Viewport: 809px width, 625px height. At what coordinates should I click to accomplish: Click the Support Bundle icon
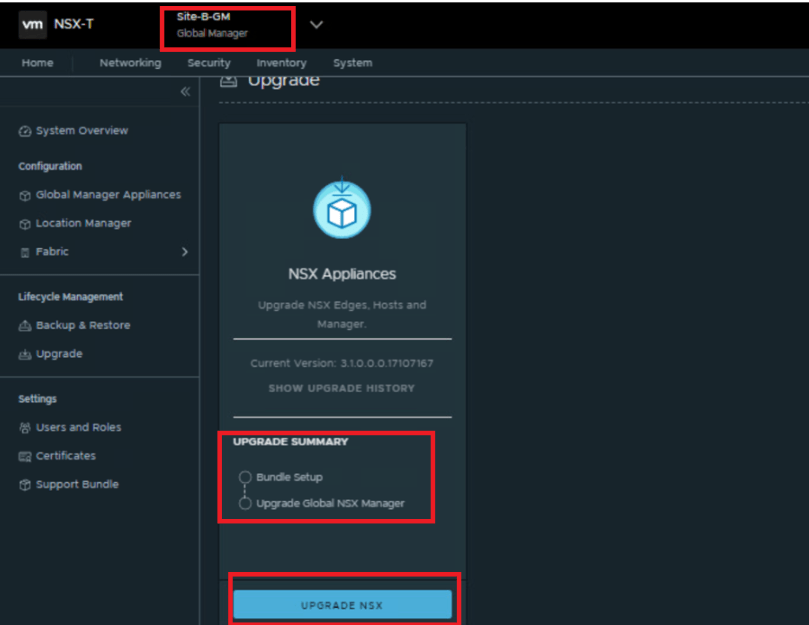pos(25,485)
